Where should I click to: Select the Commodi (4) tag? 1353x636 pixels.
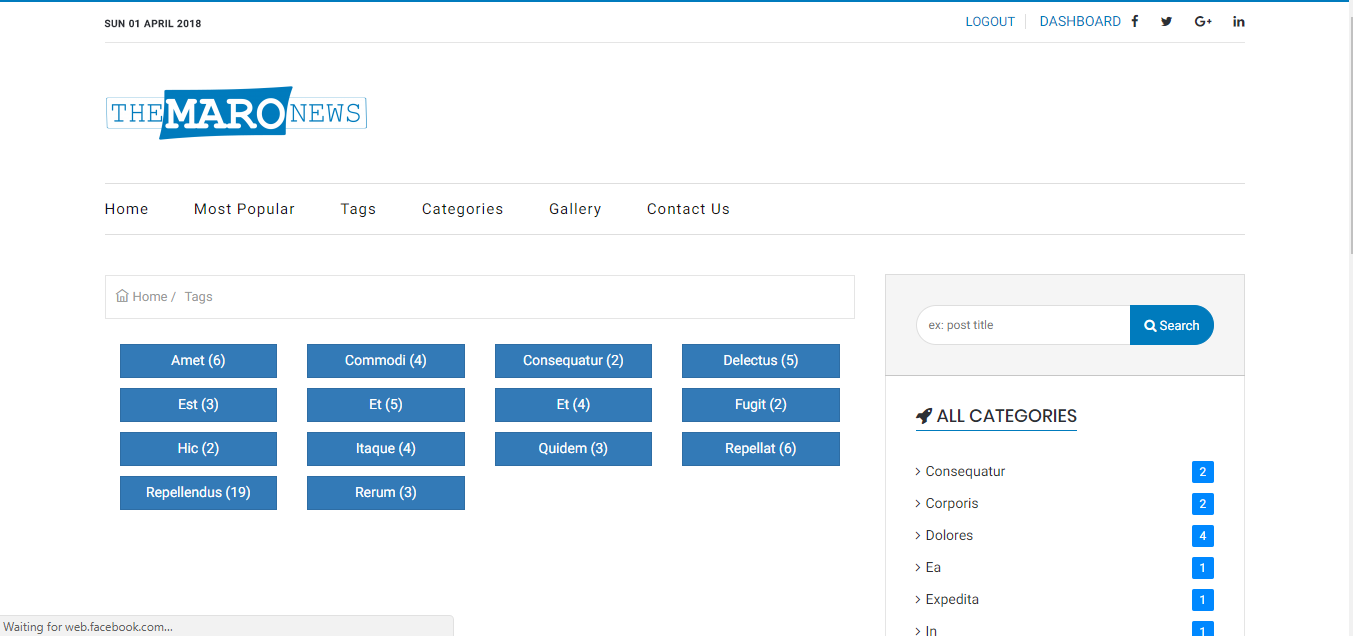[x=386, y=361]
